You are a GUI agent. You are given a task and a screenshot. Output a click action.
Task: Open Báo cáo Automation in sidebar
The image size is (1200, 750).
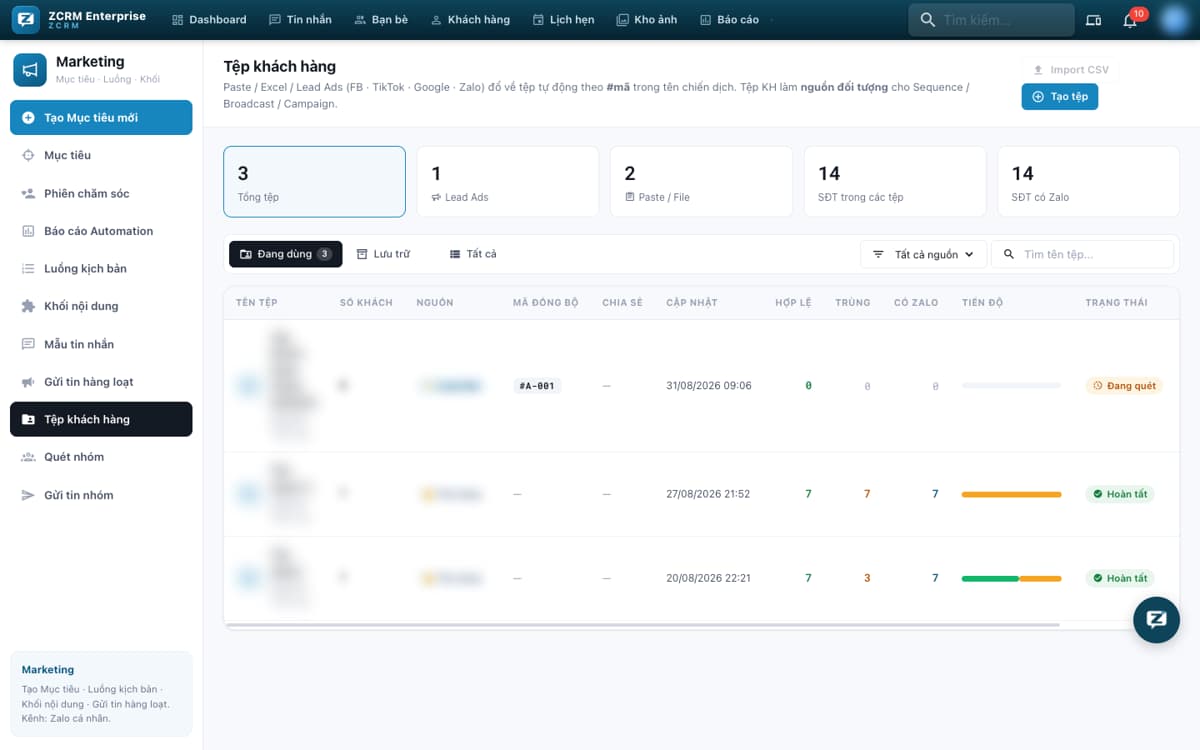pyautogui.click(x=101, y=231)
